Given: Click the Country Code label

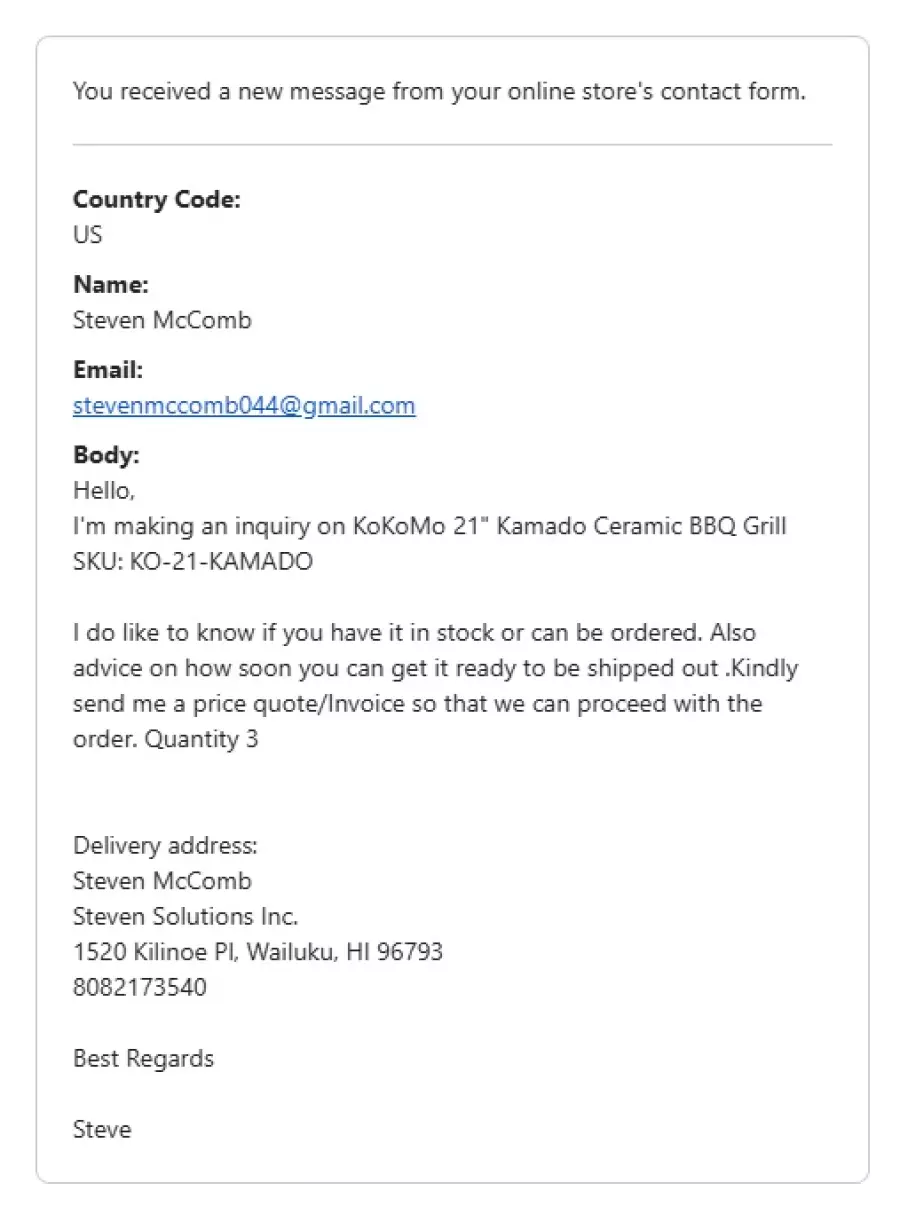Looking at the screenshot, I should point(157,200).
